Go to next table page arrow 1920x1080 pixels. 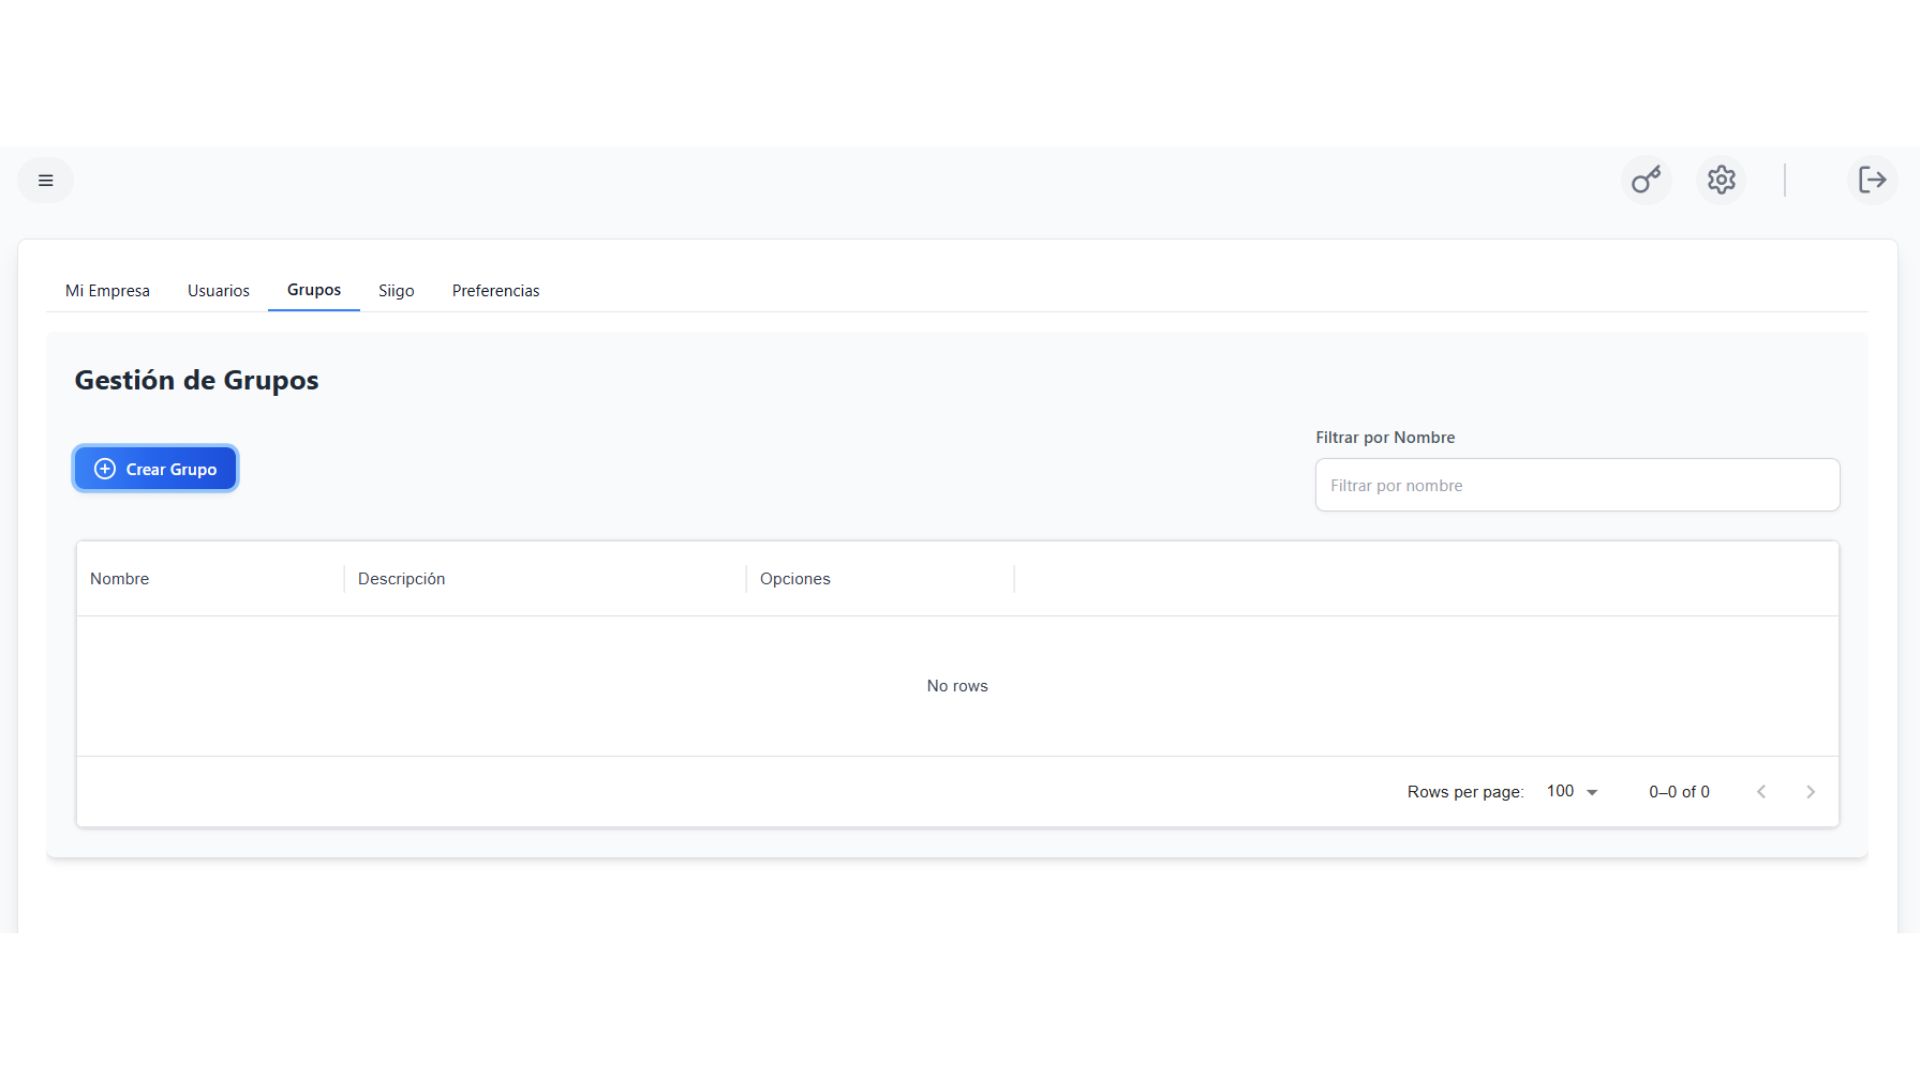(x=1810, y=792)
